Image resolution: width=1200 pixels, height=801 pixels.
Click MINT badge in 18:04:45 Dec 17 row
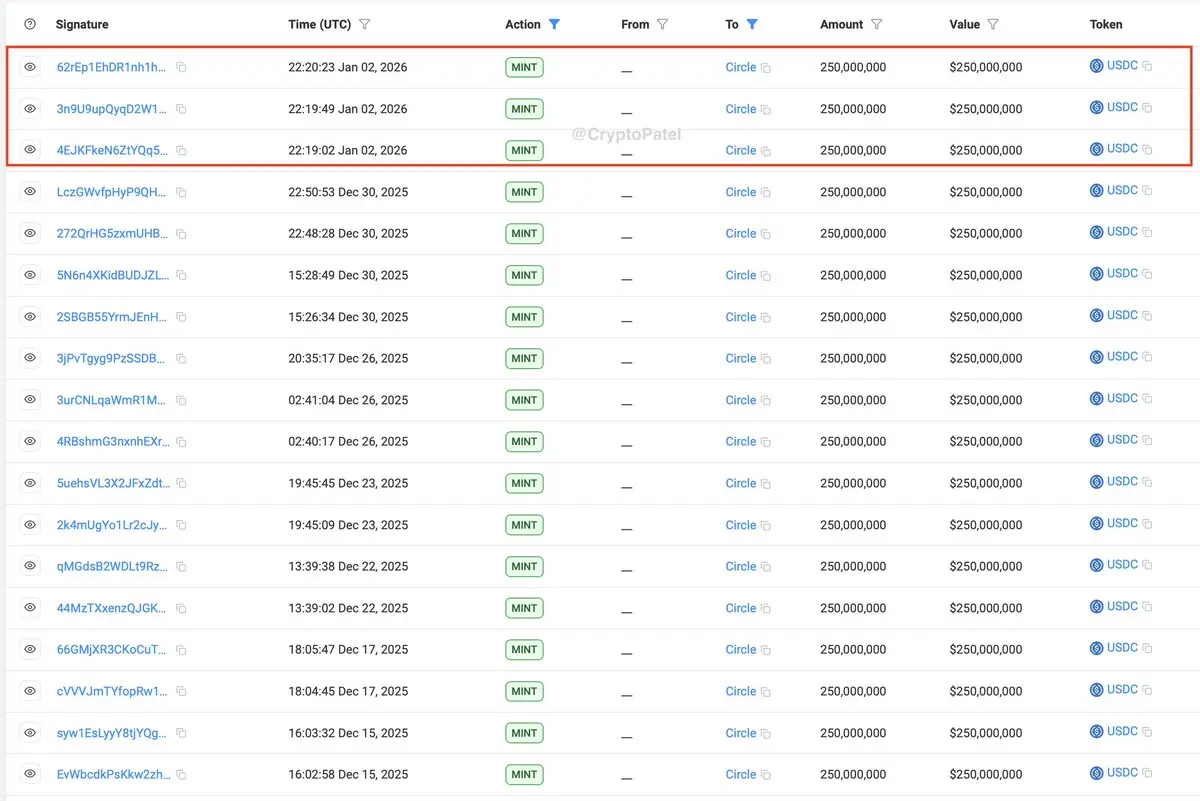coord(524,691)
